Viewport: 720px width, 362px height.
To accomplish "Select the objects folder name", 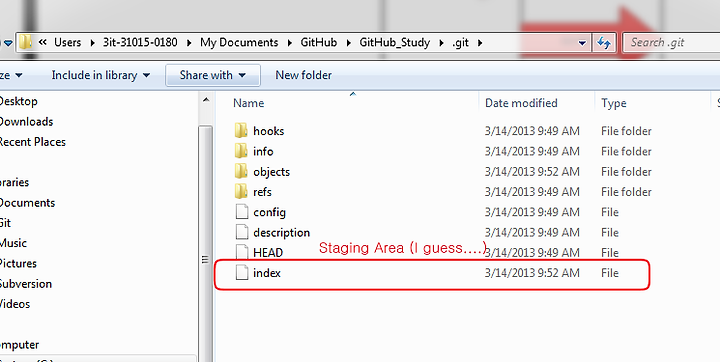I will click(271, 172).
